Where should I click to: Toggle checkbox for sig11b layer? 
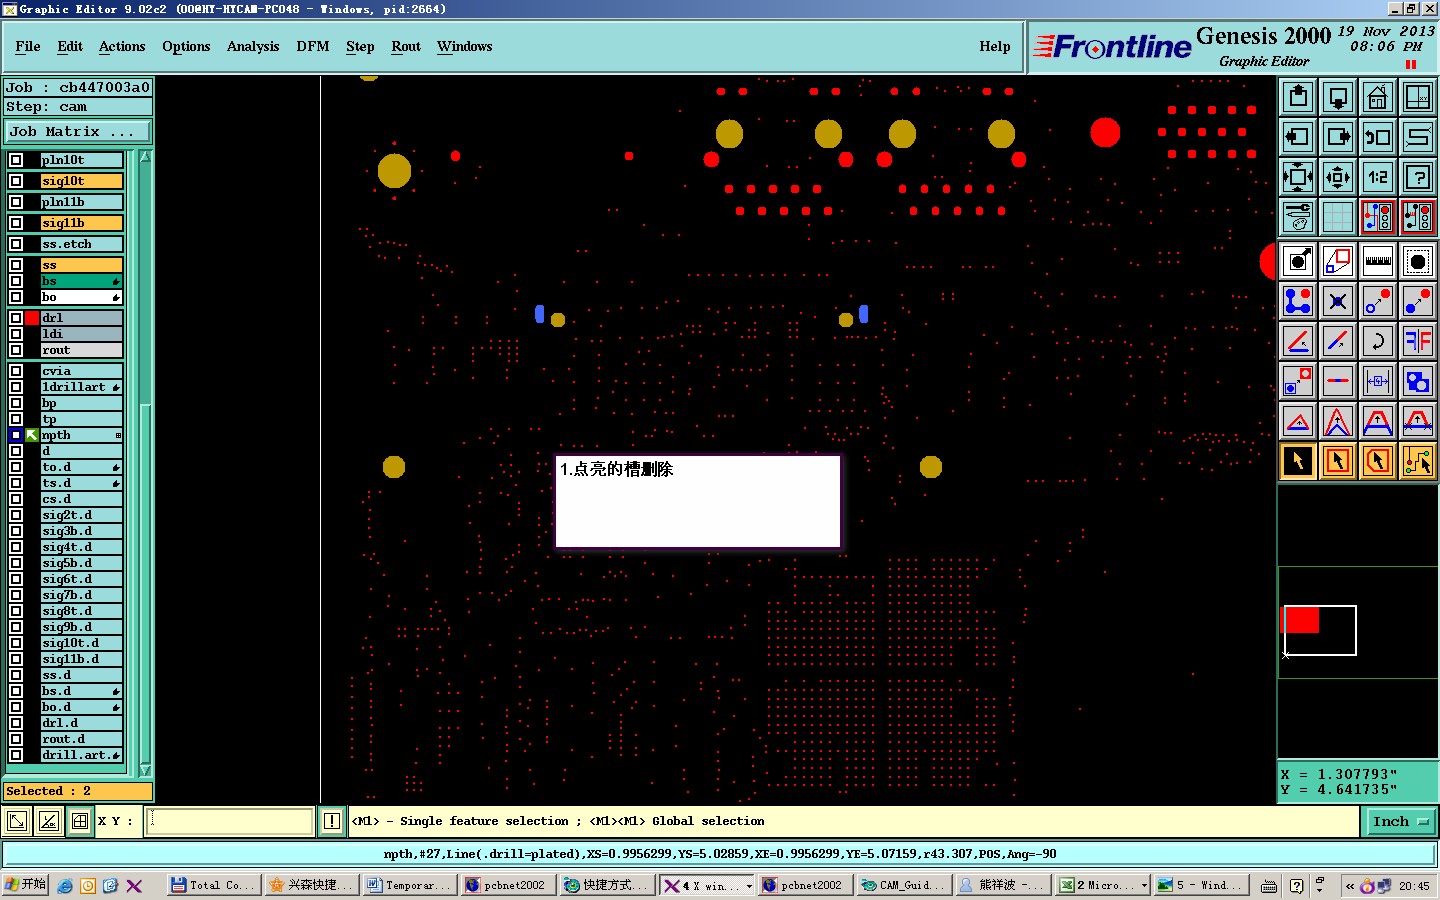click(16, 223)
